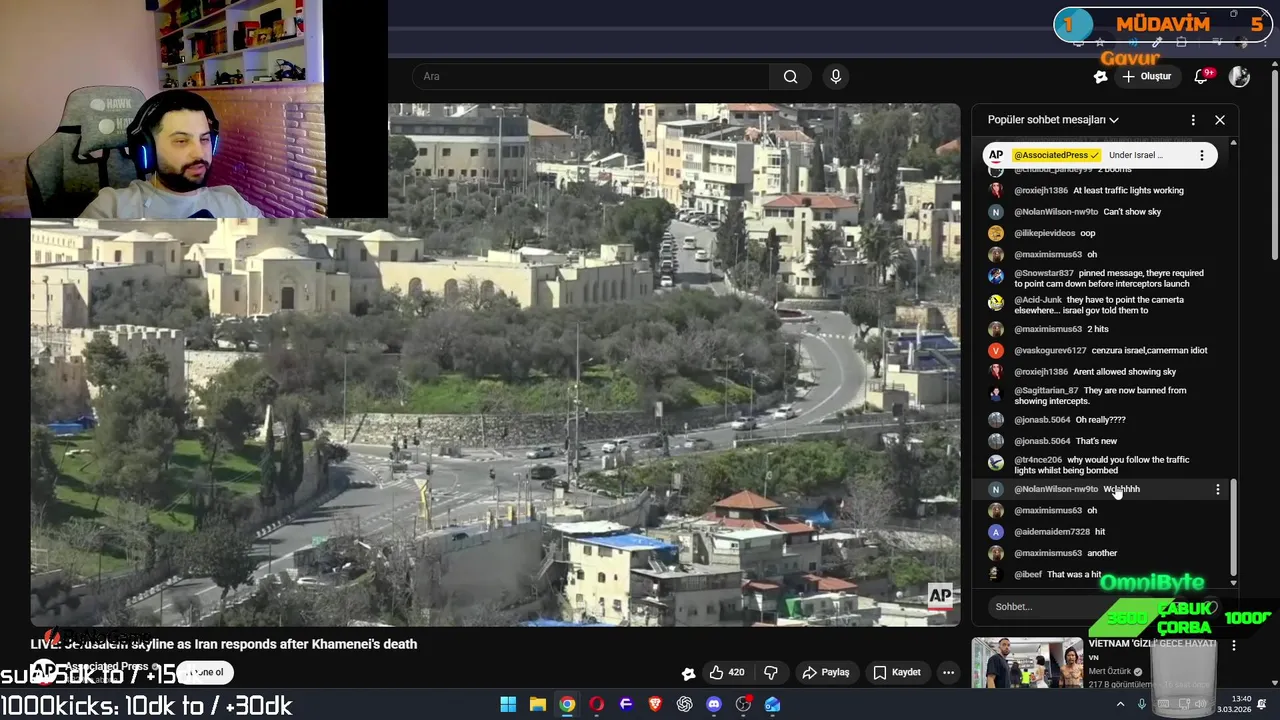1280x720 pixels.
Task: Click the tray microphone icon
Action: point(1142,704)
